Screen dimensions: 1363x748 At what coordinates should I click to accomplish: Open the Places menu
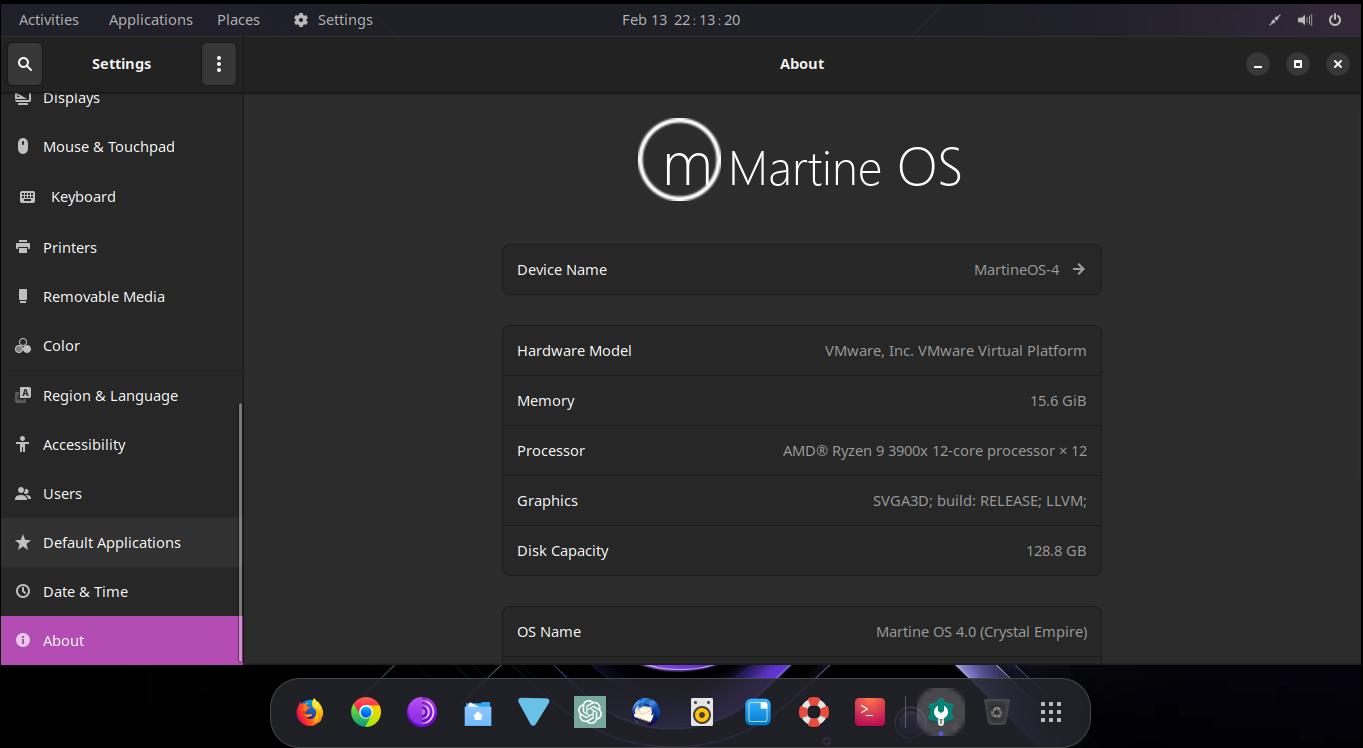coord(238,20)
